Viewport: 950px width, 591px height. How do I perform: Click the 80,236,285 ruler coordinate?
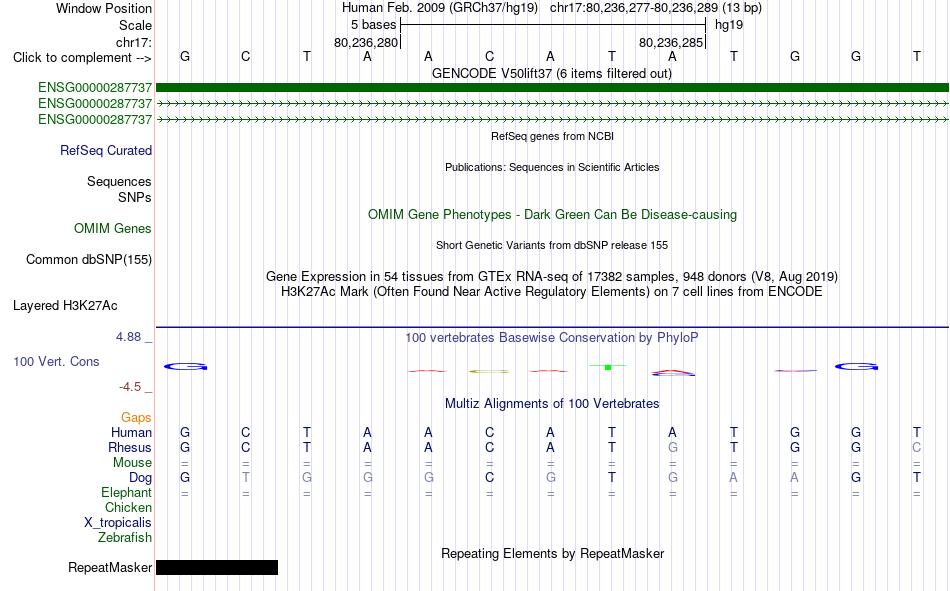[671, 42]
